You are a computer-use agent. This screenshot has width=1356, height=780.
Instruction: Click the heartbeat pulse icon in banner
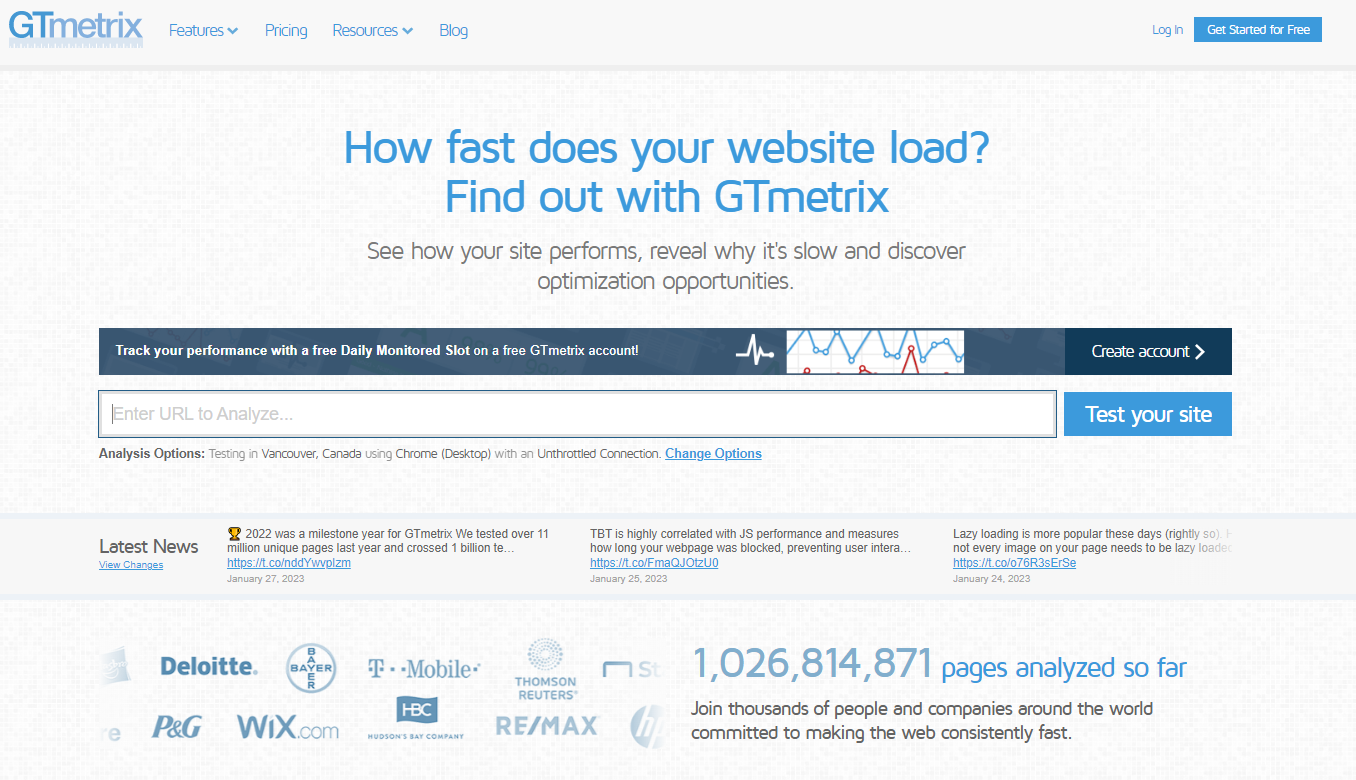(x=755, y=351)
